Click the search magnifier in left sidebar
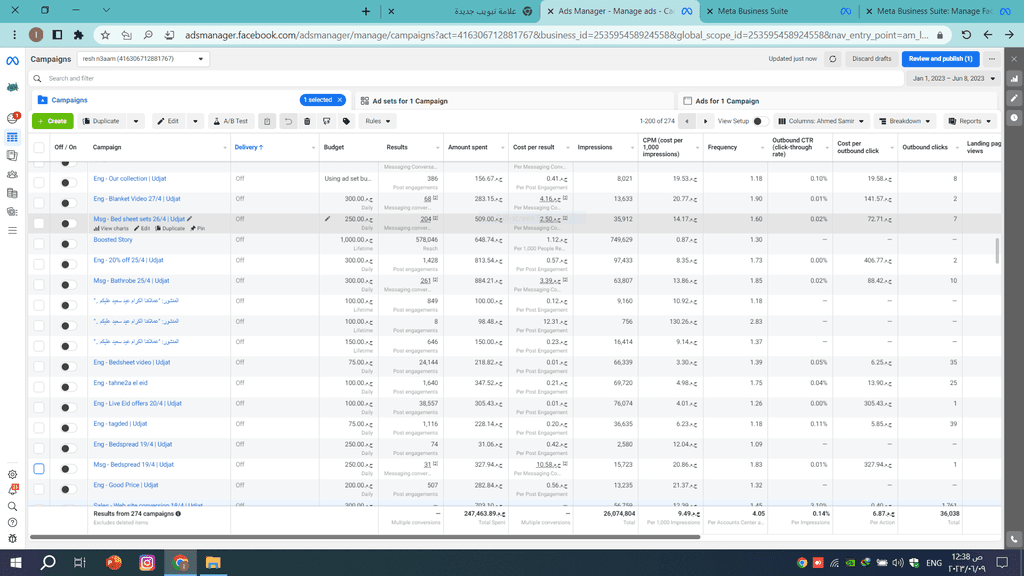 pos(12,506)
